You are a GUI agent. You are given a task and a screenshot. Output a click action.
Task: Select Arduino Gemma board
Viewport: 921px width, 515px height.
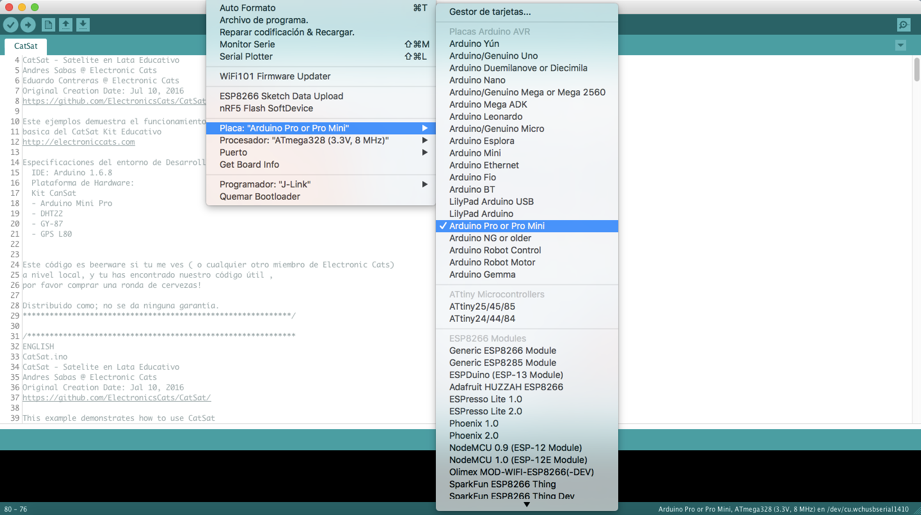[527, 275]
